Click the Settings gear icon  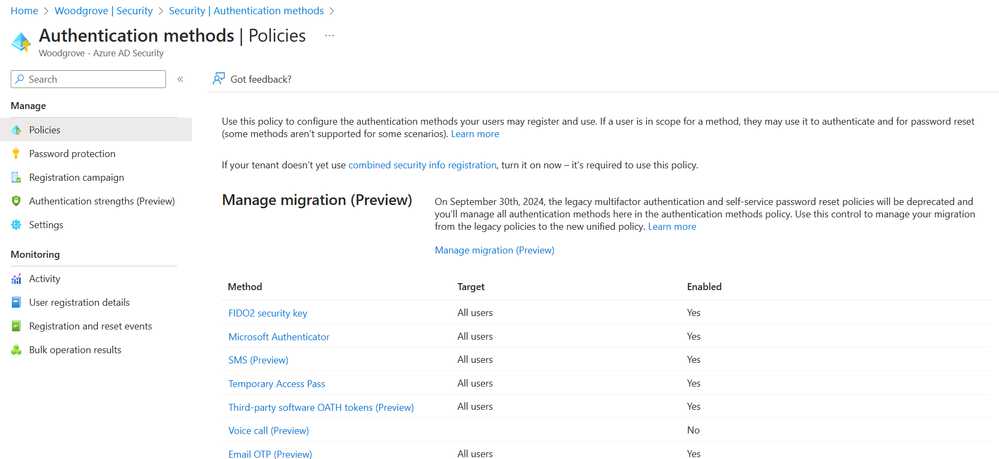[x=17, y=225]
